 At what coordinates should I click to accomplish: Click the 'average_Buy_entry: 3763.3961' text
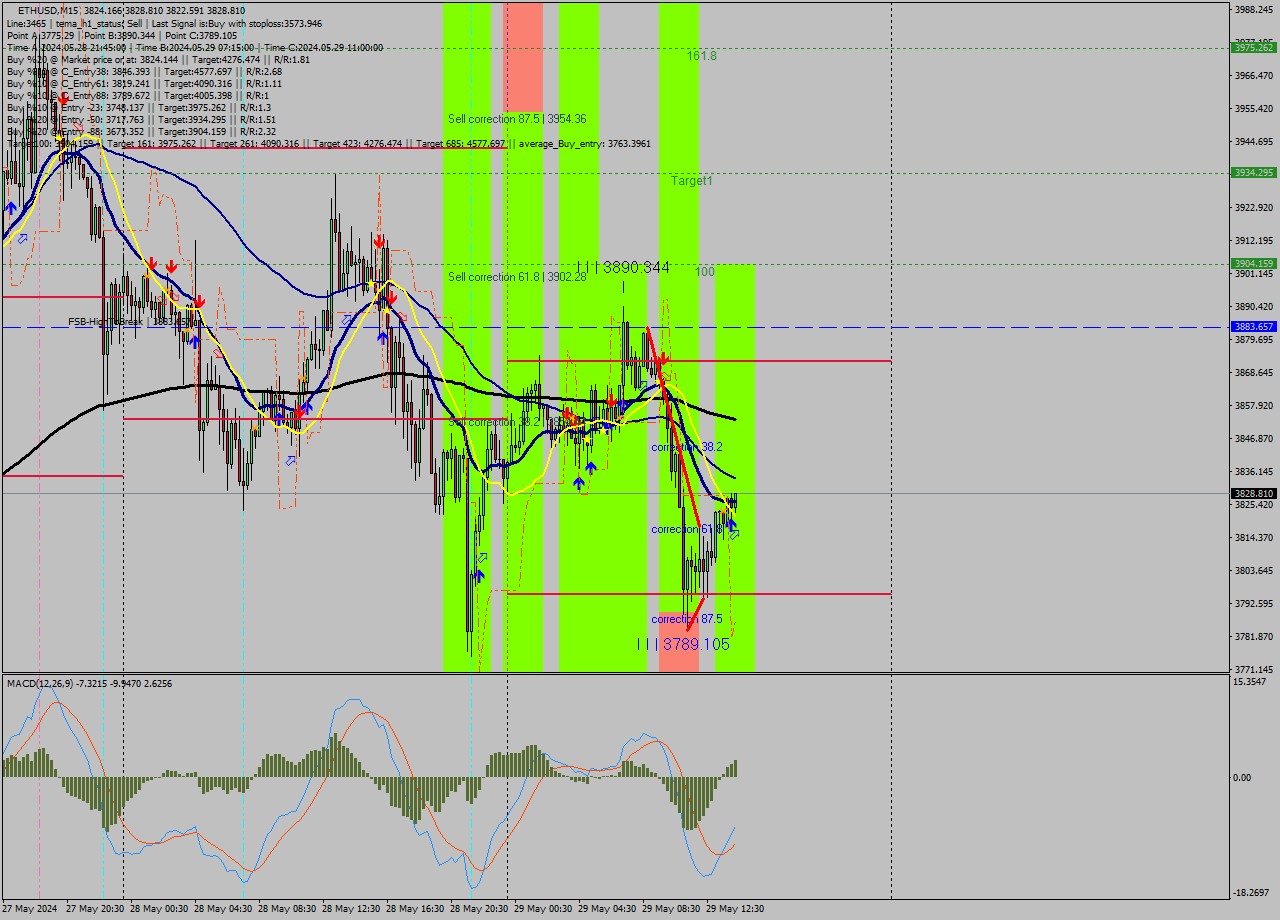(584, 143)
